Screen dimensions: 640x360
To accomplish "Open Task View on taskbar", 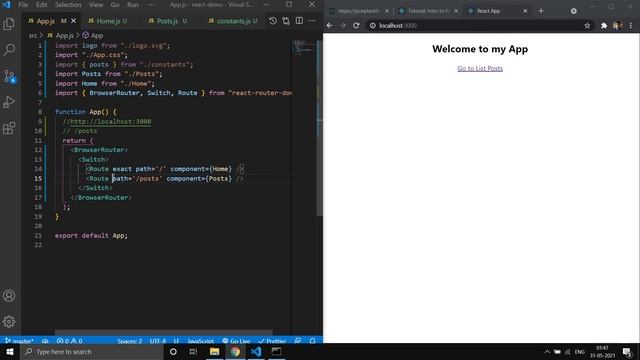I will [x=193, y=351].
